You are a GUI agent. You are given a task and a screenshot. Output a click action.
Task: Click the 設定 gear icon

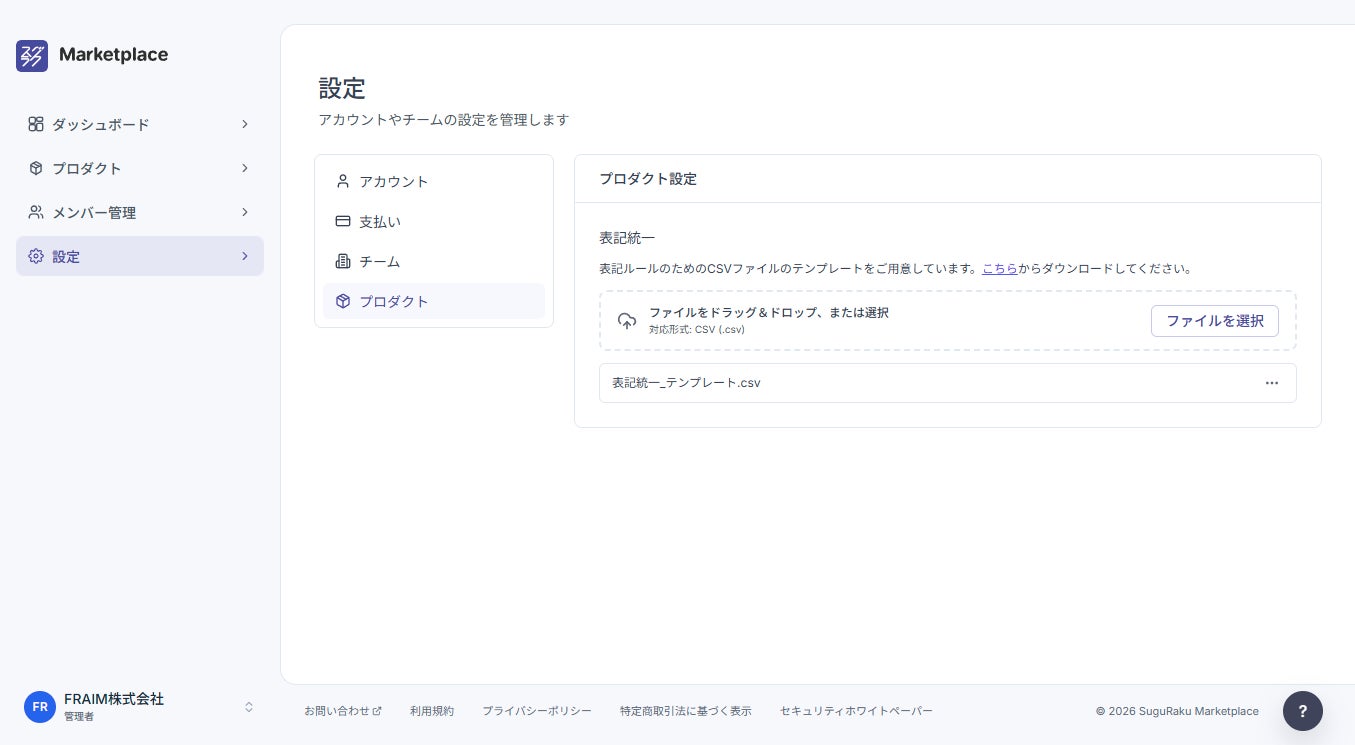(x=36, y=256)
